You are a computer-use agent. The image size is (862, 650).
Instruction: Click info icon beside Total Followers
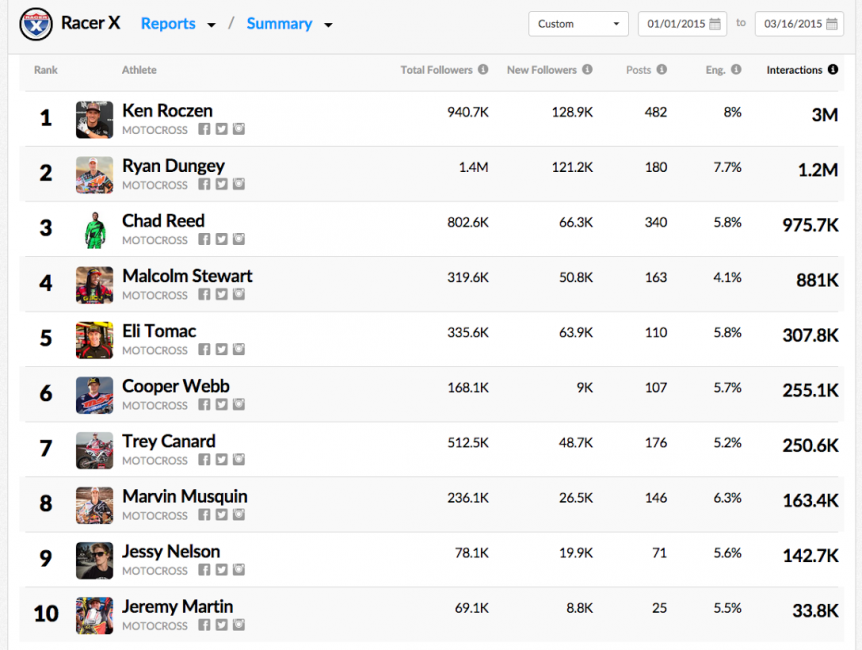point(483,70)
